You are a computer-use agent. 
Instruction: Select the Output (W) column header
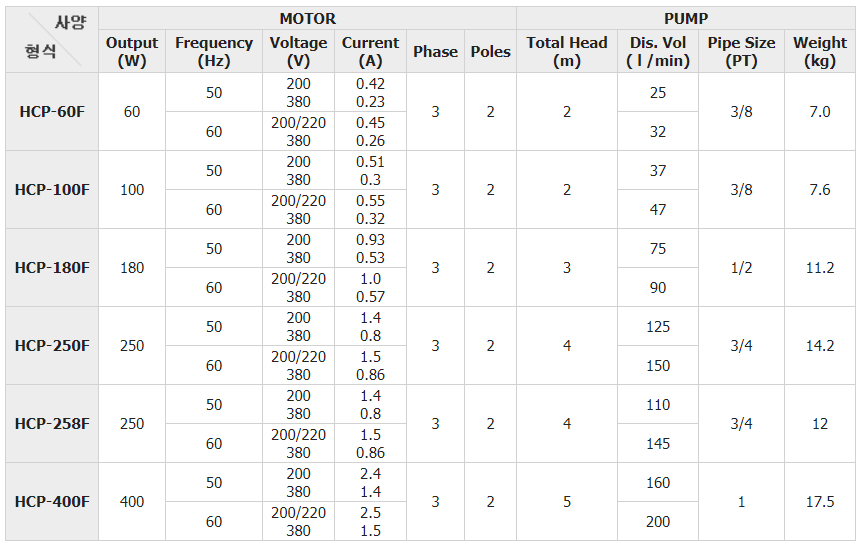coord(132,51)
